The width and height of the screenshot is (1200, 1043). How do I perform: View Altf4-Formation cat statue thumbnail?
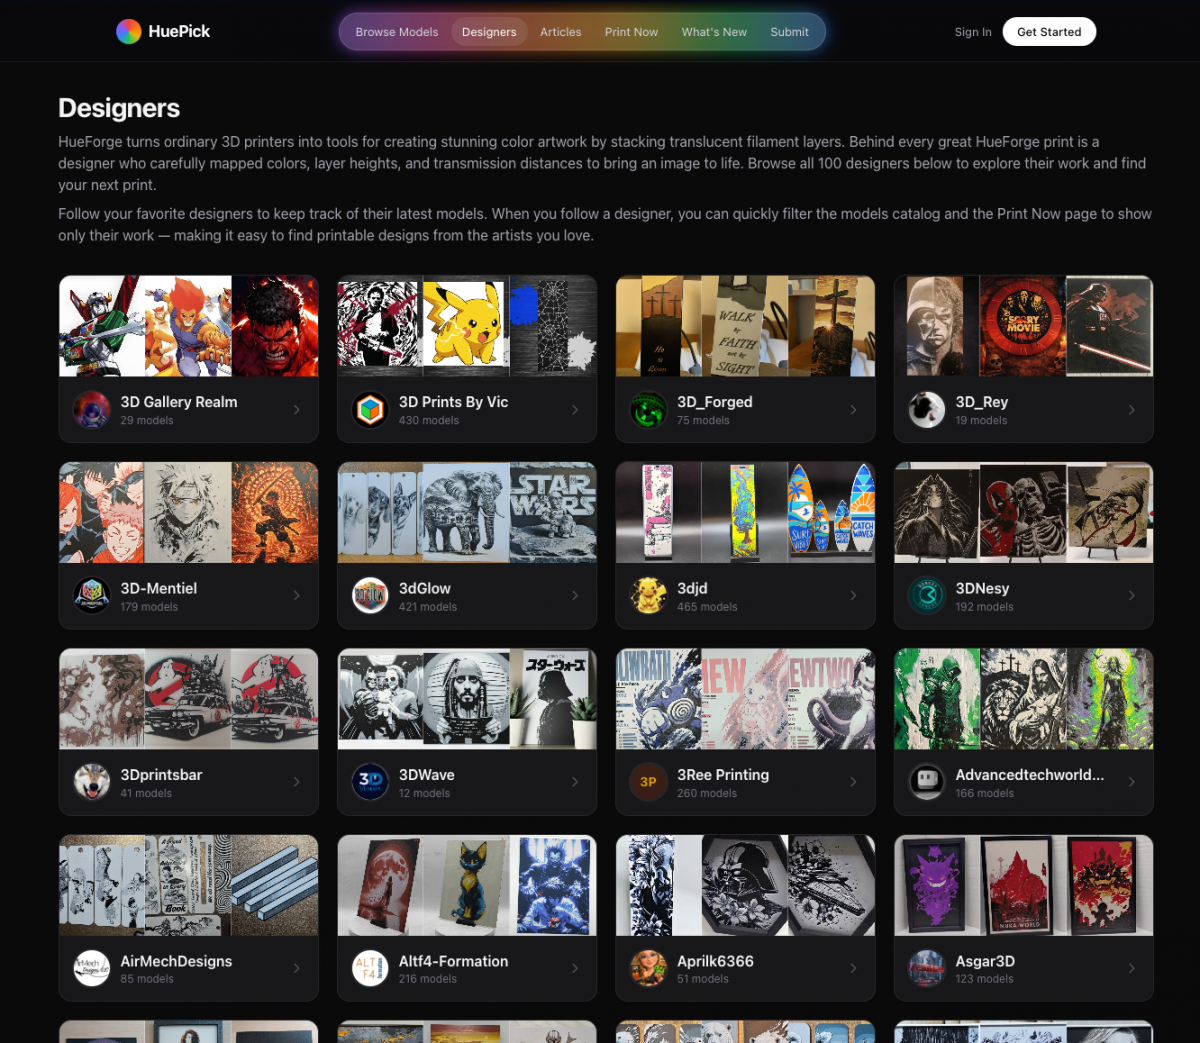coord(467,885)
